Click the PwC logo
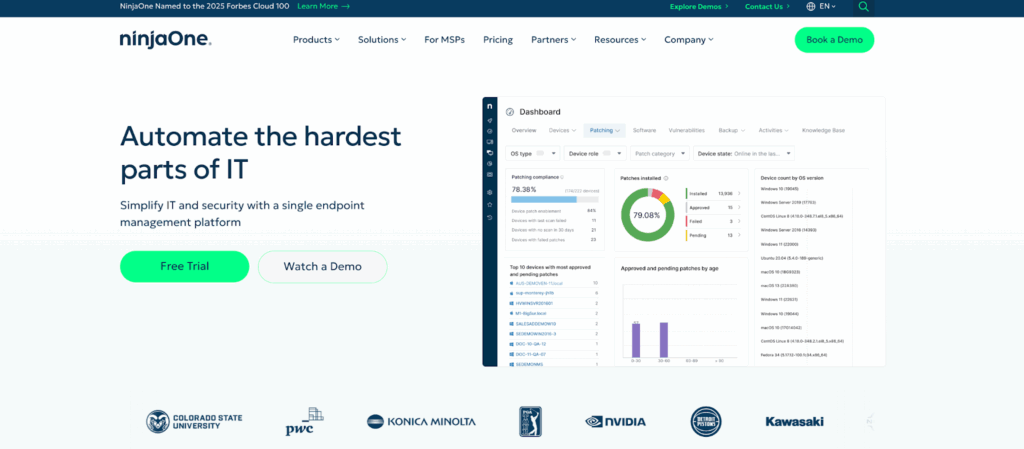 click(x=304, y=421)
